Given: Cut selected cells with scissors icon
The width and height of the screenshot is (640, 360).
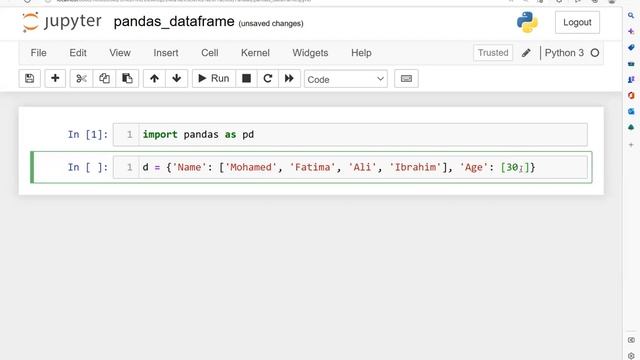Looking at the screenshot, I should (81, 78).
